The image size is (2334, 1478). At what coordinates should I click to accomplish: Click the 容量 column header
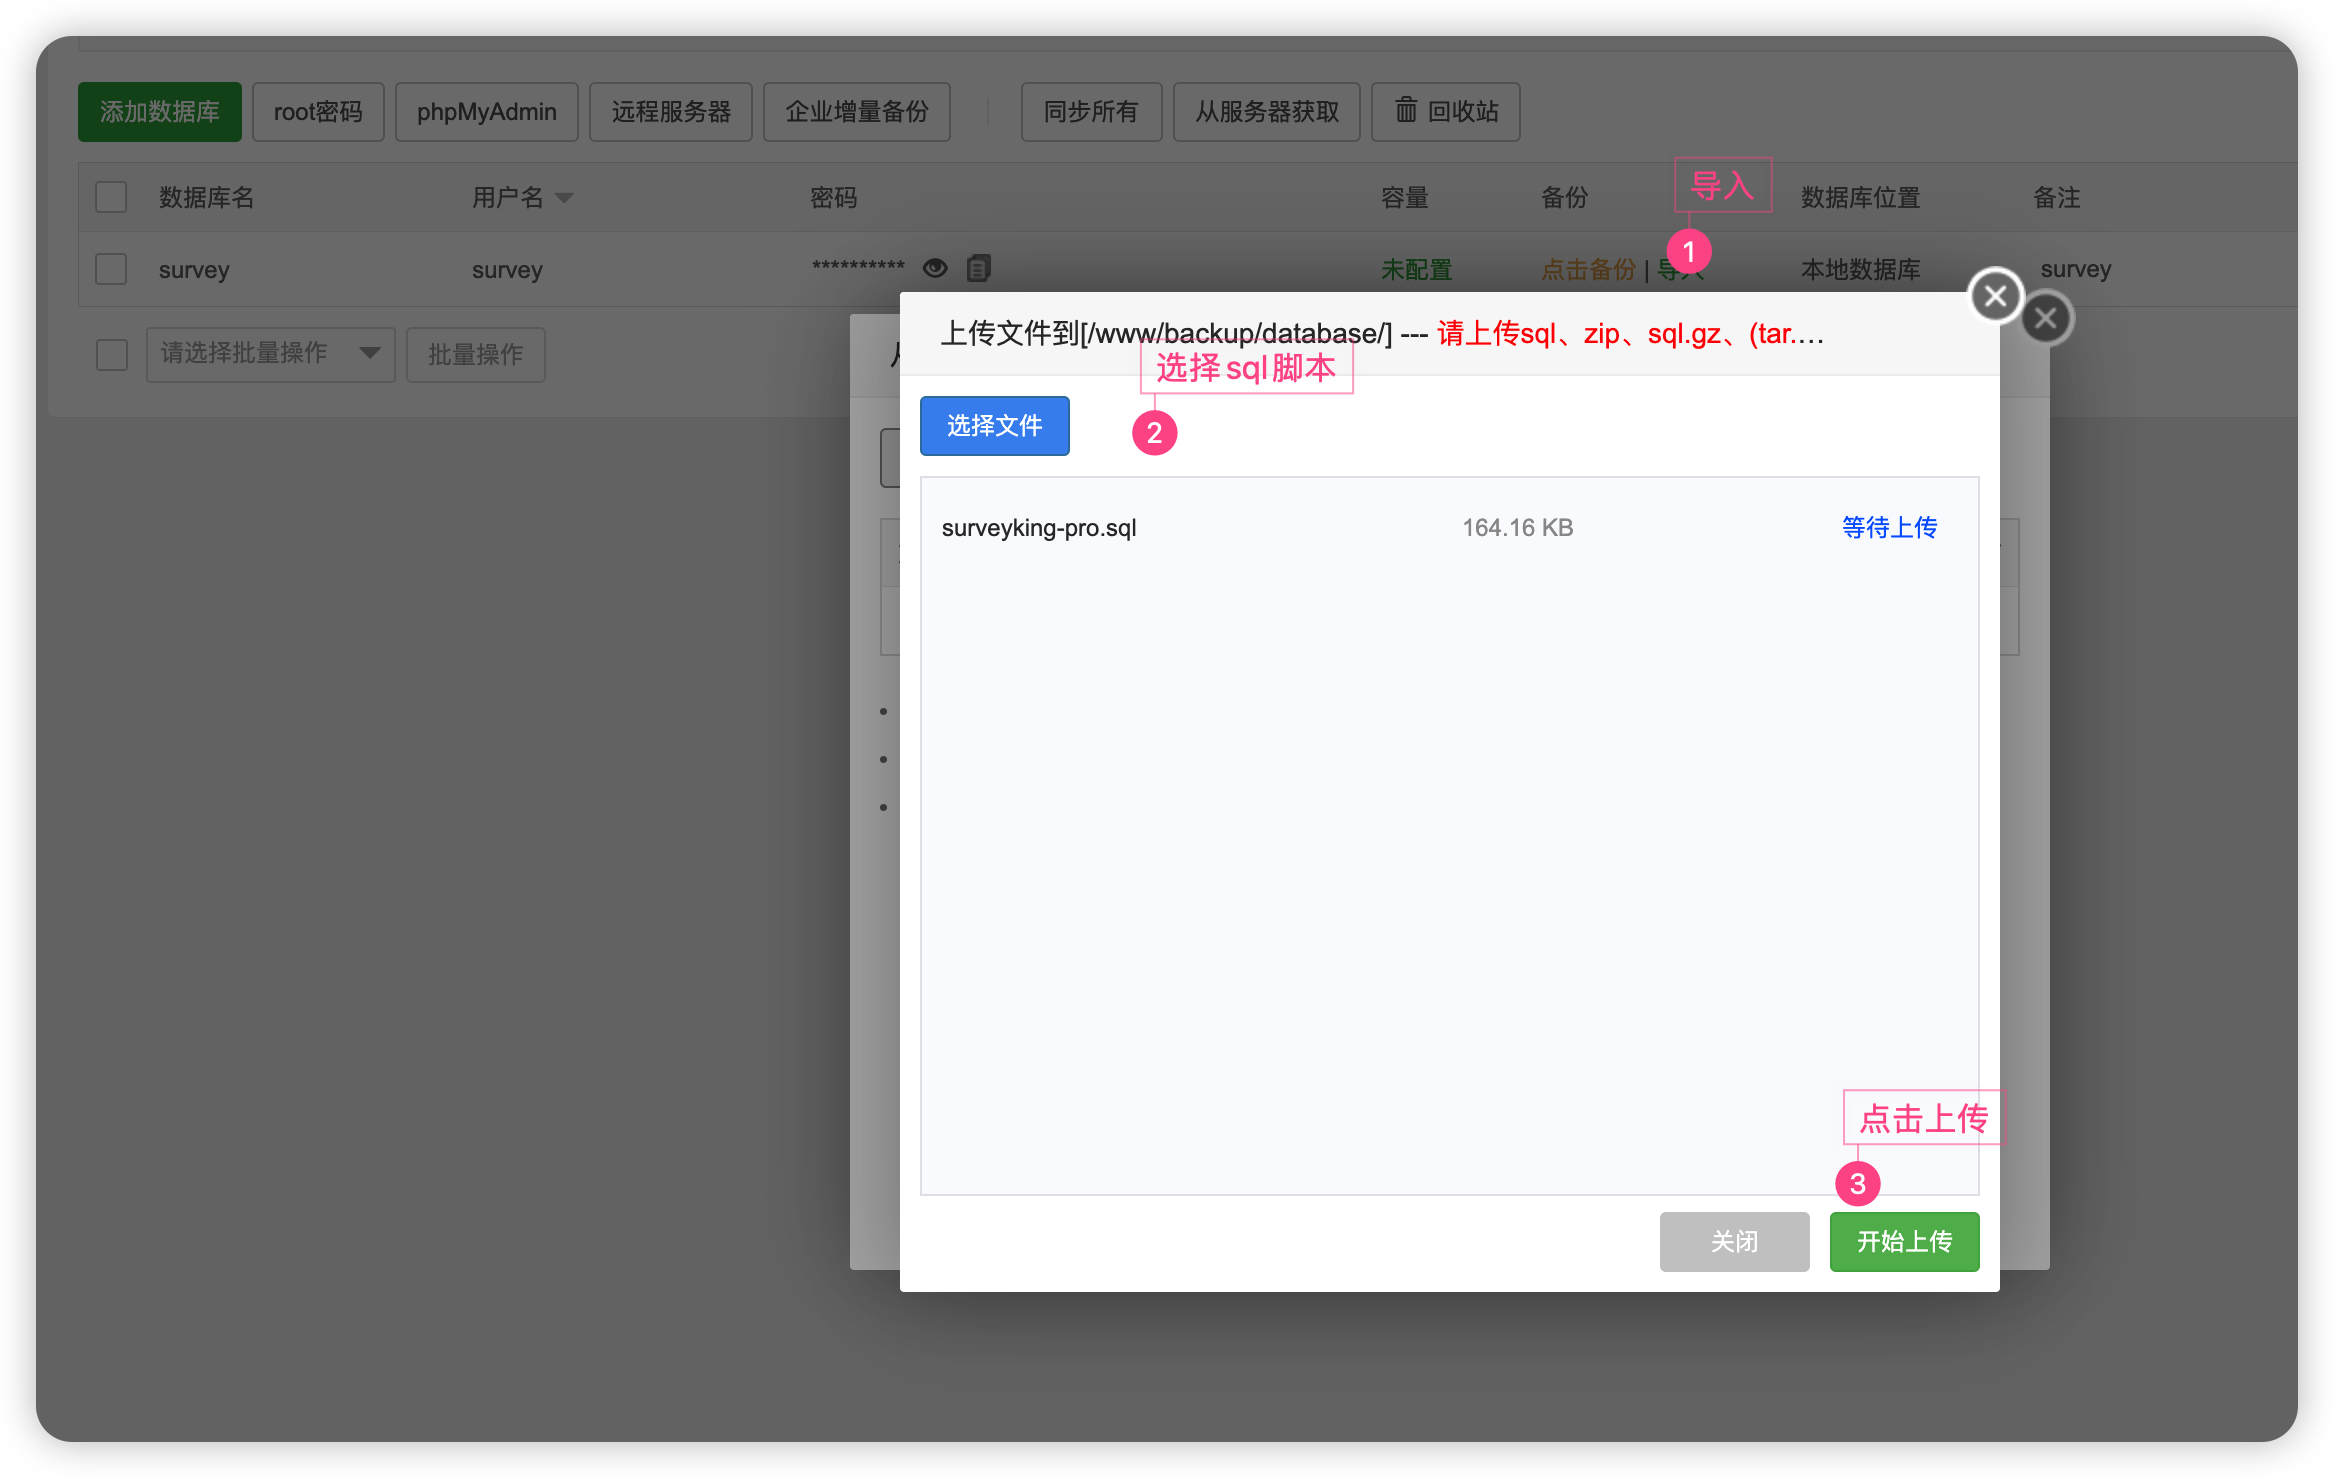(x=1404, y=198)
